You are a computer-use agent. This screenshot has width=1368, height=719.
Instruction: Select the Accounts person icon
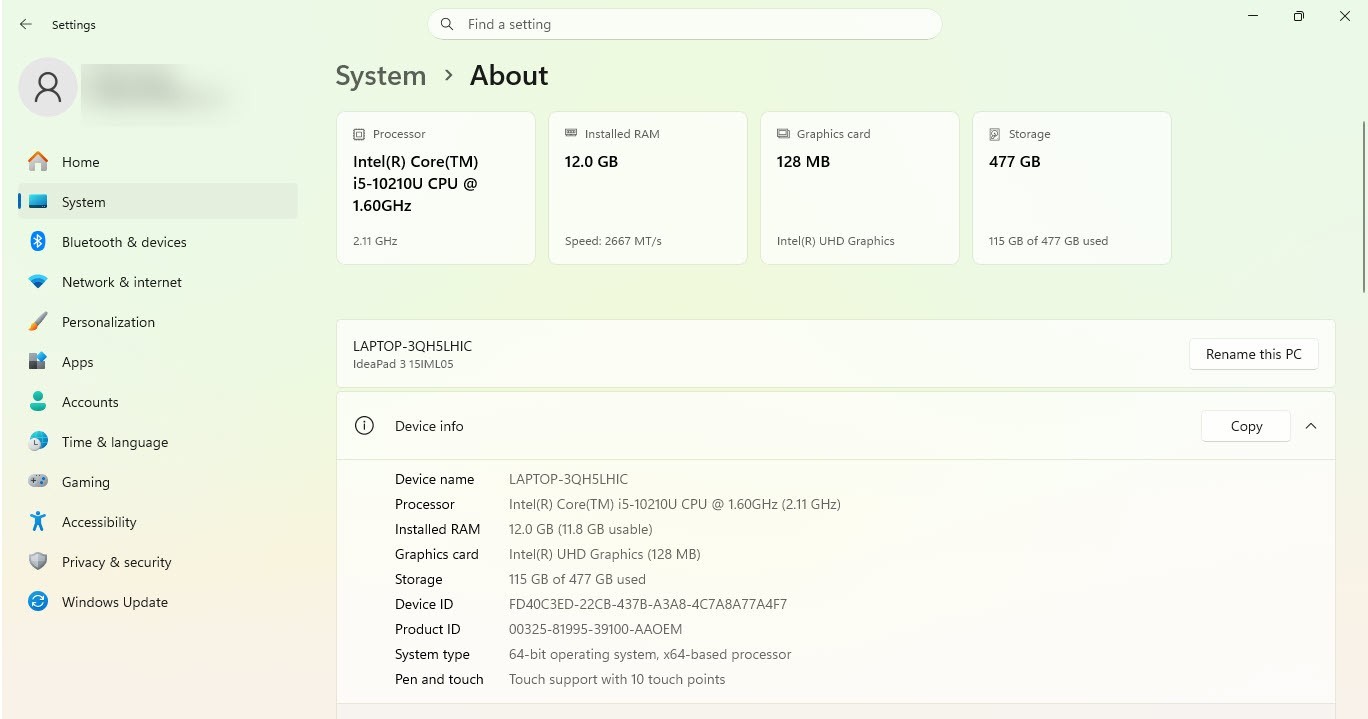coord(38,401)
